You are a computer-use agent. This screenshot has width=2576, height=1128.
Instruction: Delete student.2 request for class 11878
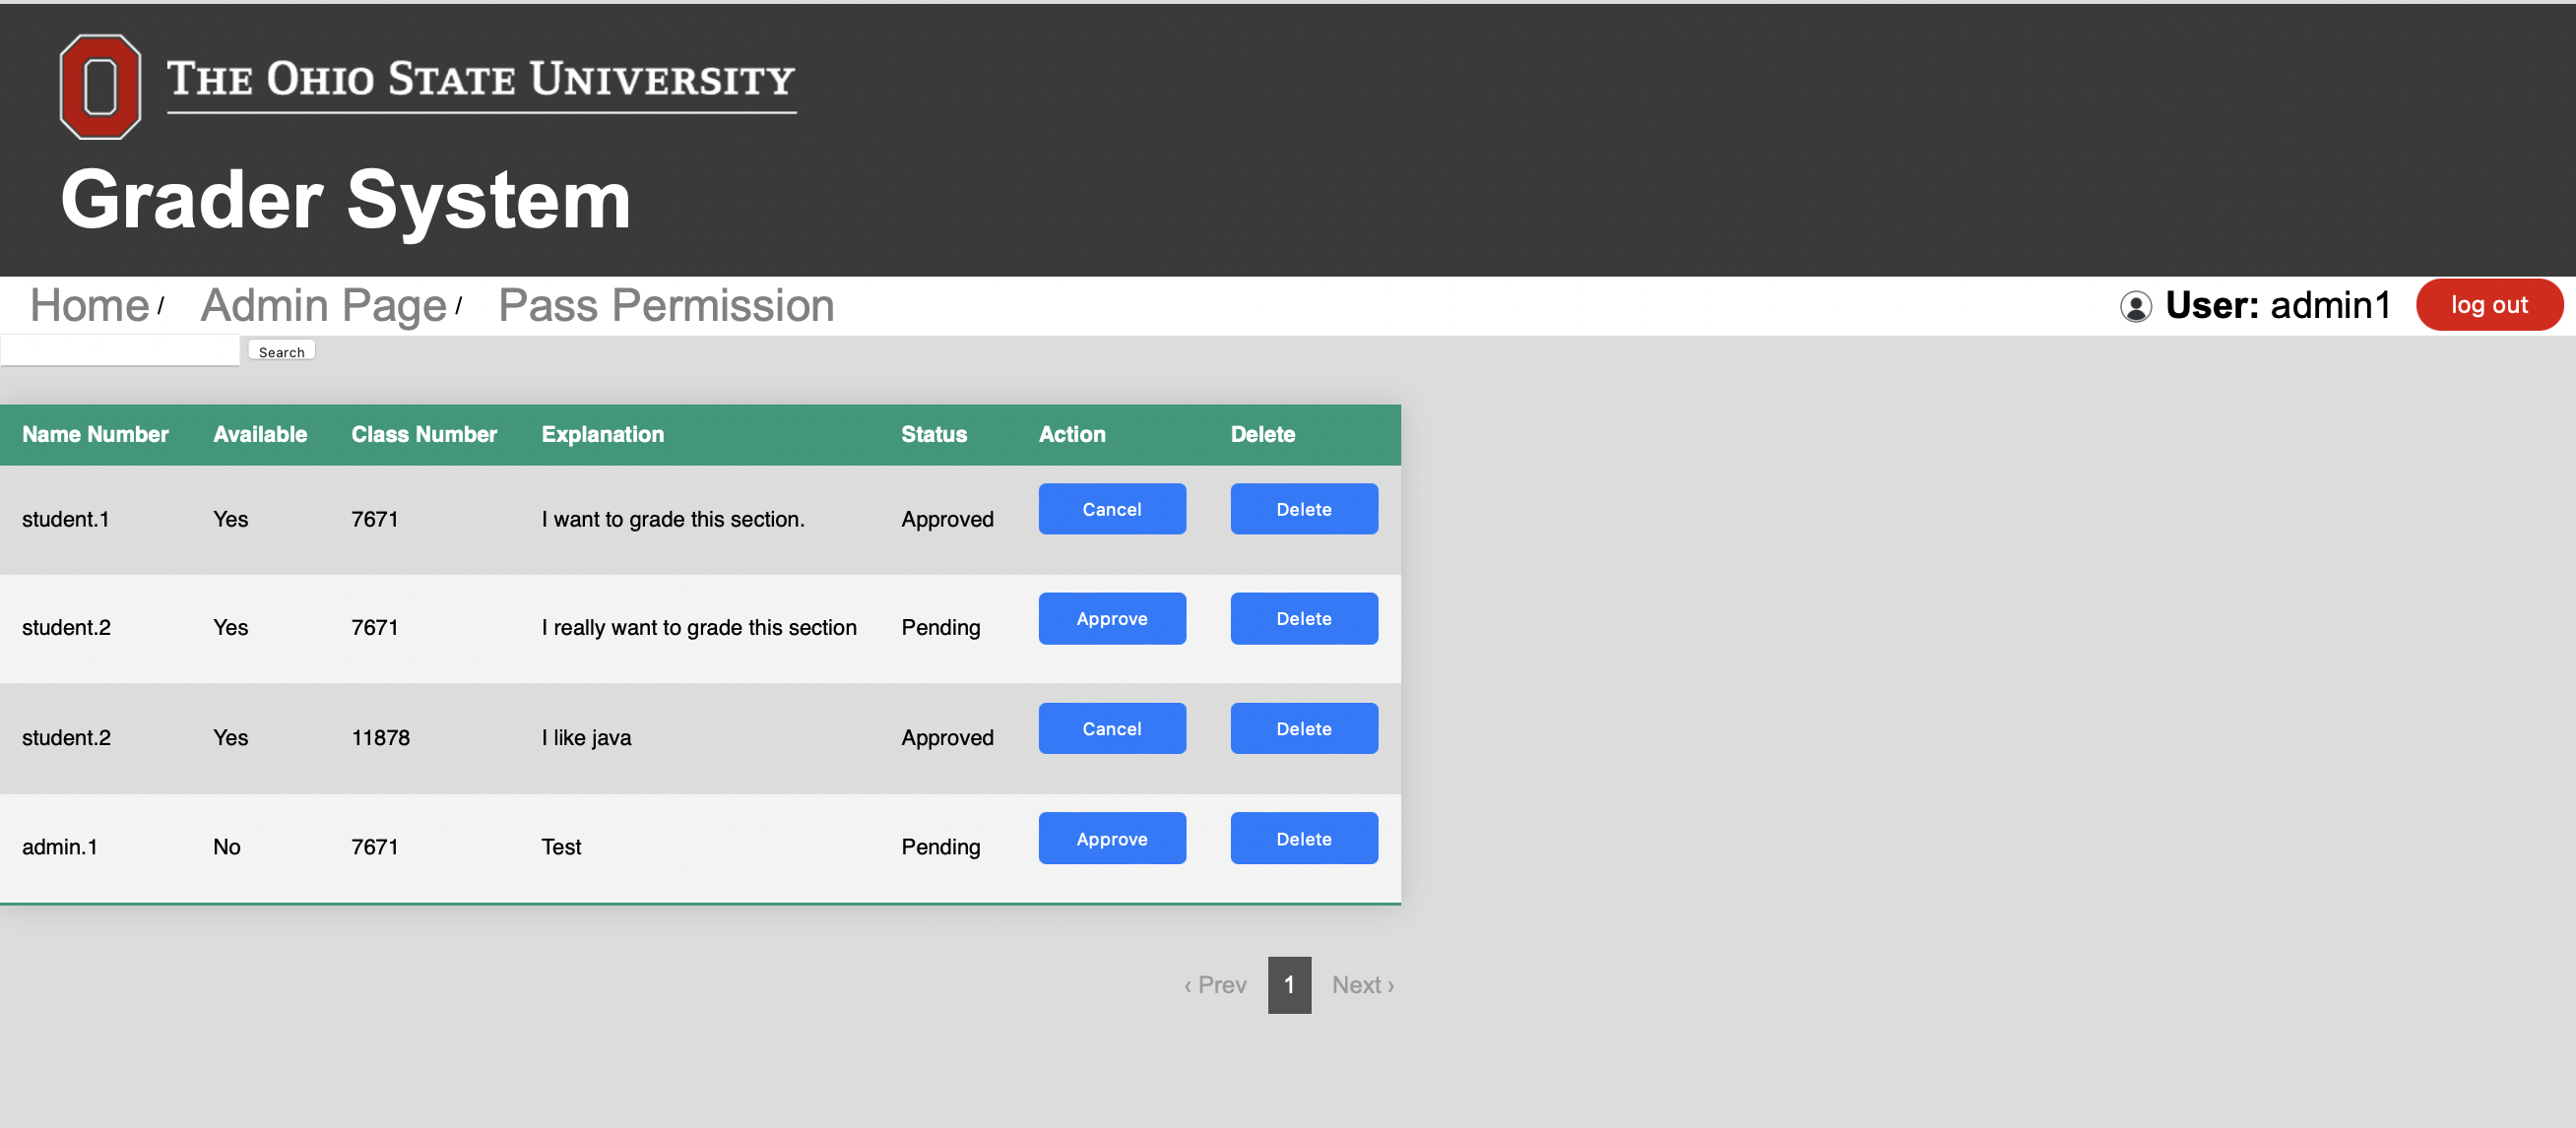pyautogui.click(x=1304, y=729)
